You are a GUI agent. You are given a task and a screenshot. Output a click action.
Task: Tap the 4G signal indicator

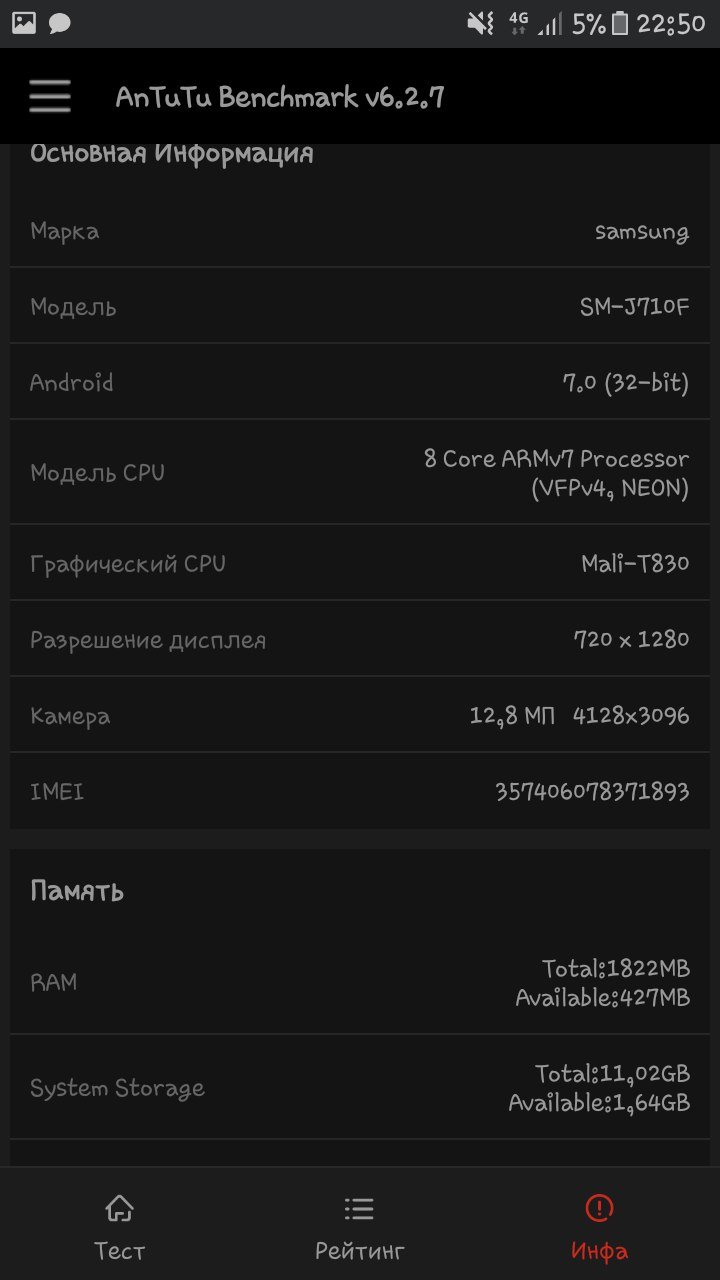click(x=518, y=23)
